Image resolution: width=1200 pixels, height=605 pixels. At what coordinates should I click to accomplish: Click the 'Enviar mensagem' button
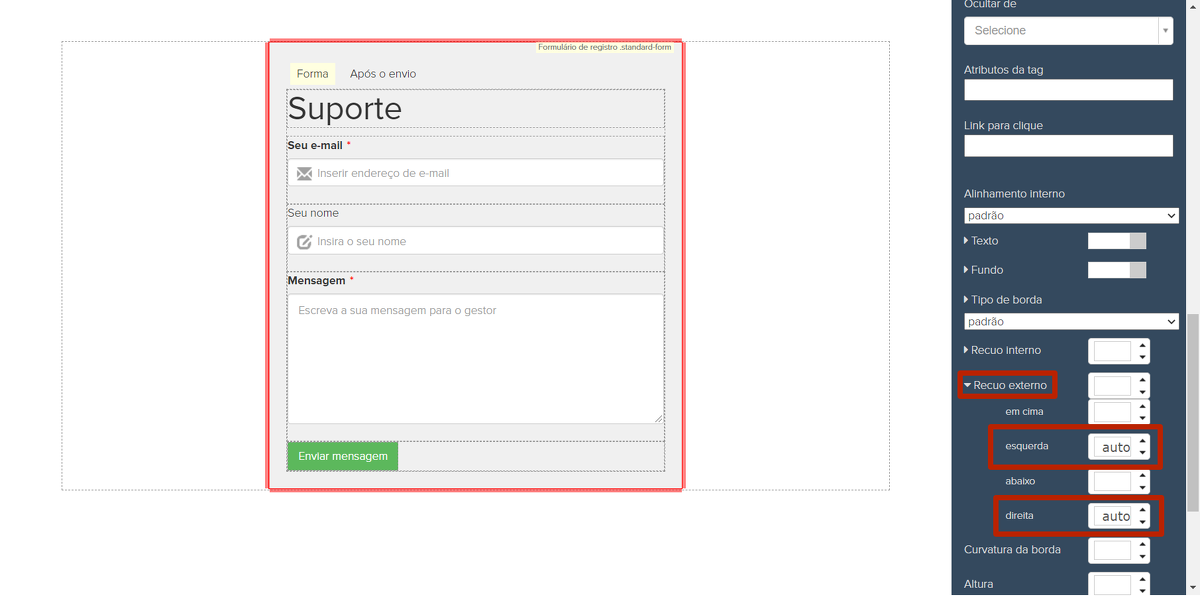point(342,456)
